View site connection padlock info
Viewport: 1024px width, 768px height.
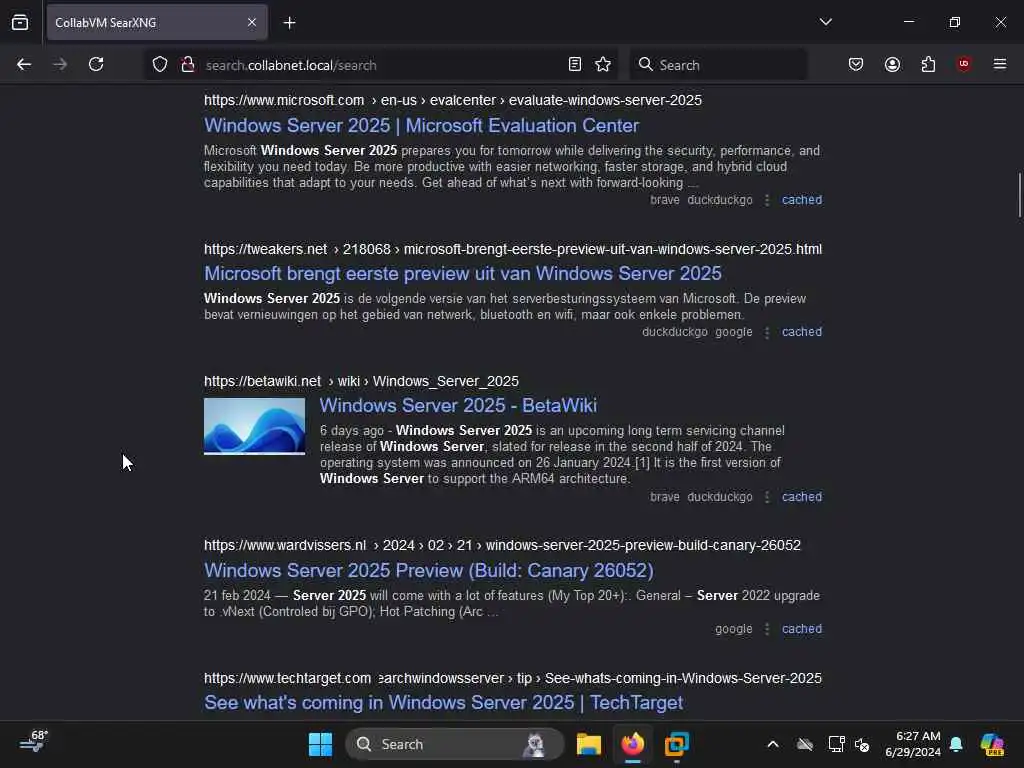pyautogui.click(x=187, y=64)
